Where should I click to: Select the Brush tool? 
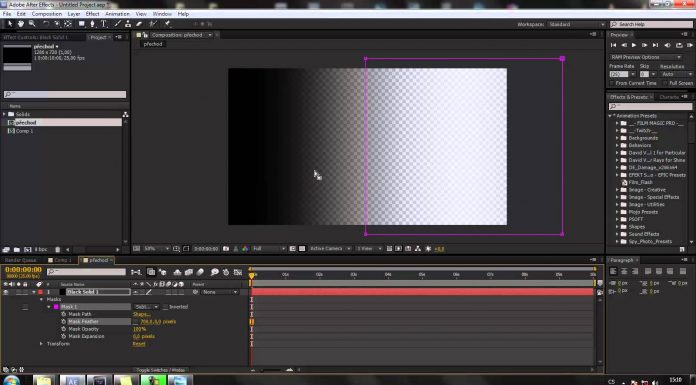pos(118,24)
